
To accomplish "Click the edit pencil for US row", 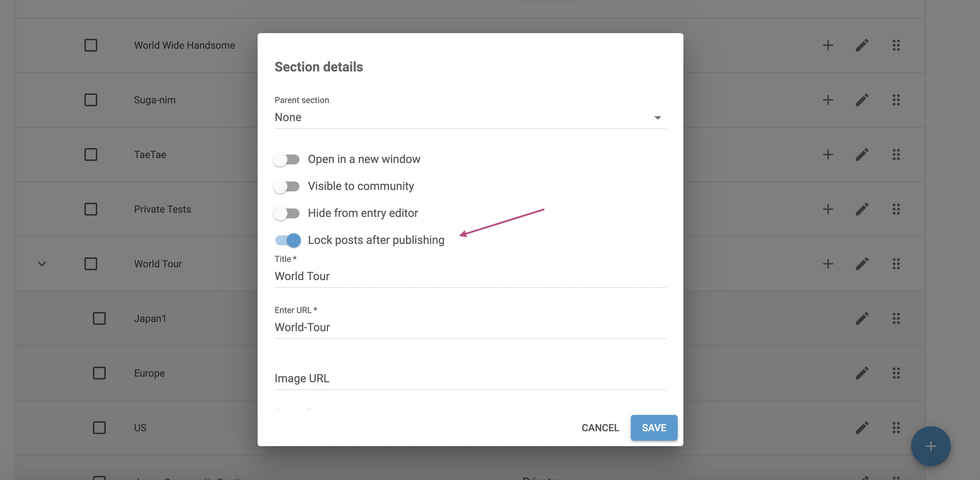I will point(862,428).
